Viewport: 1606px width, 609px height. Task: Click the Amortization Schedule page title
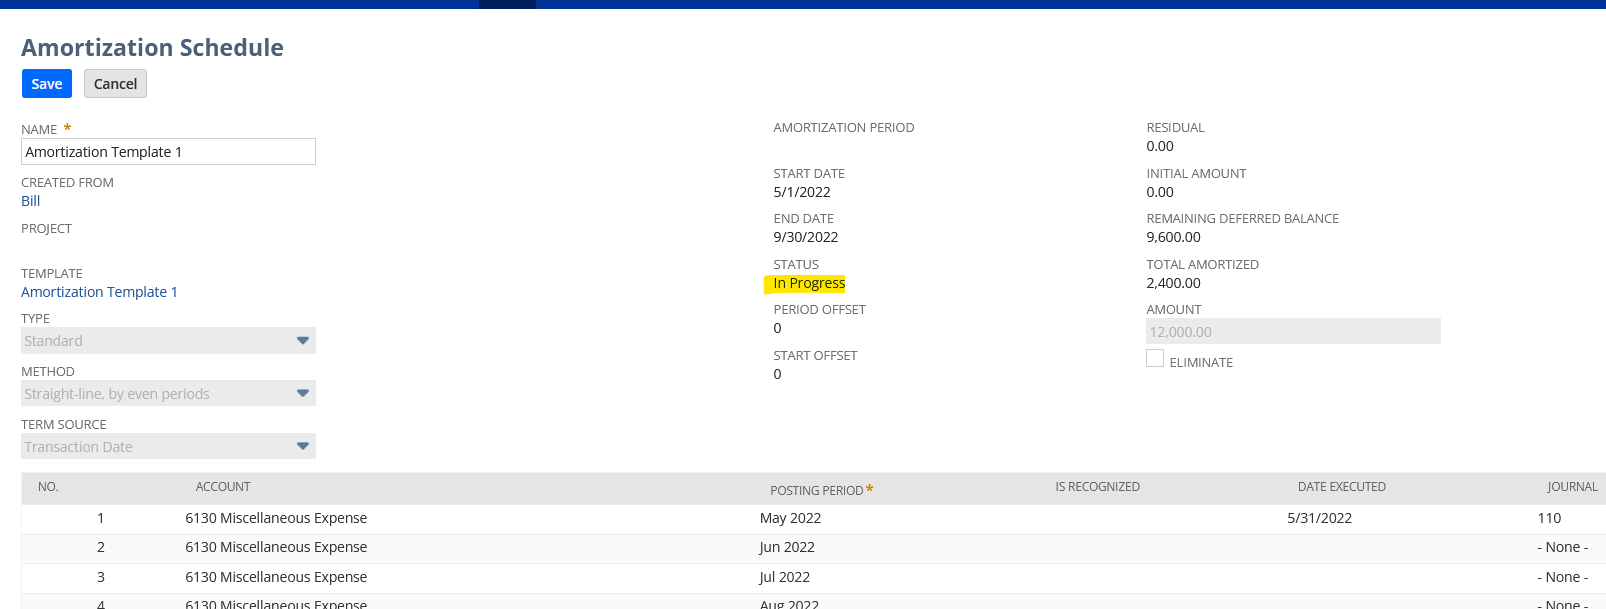(152, 48)
